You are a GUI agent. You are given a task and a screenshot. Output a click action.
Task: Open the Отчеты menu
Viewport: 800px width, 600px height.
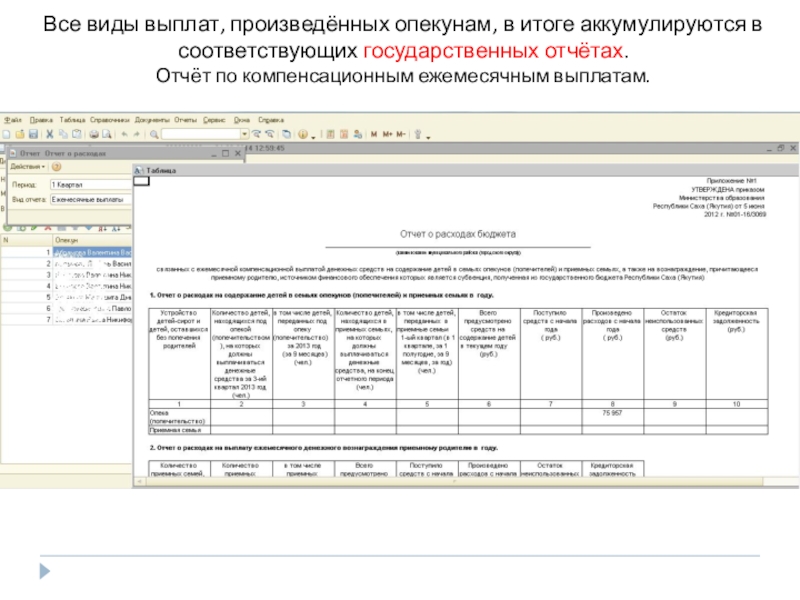pos(186,120)
